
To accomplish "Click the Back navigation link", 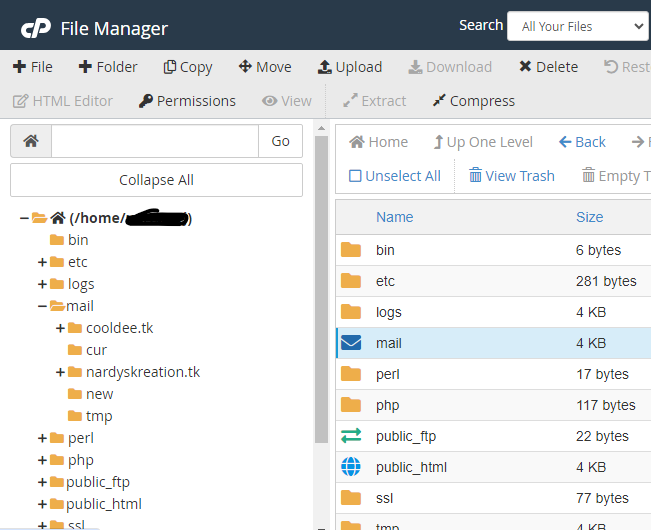I will click(582, 142).
